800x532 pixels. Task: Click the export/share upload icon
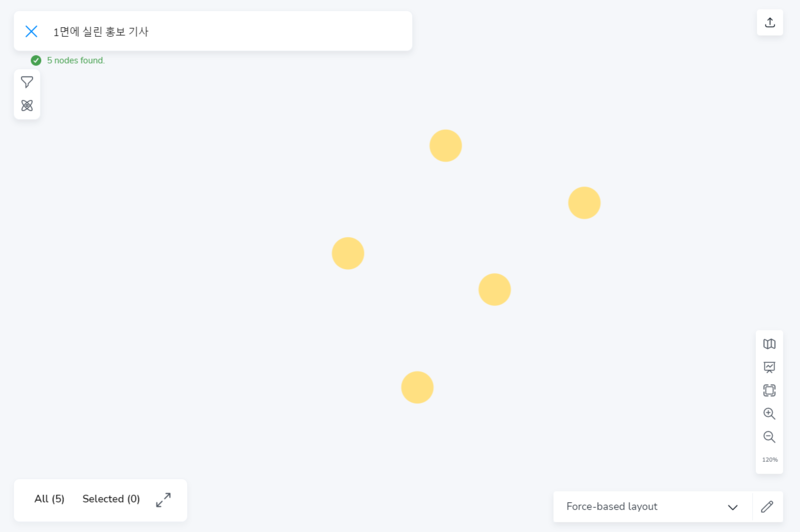(769, 22)
